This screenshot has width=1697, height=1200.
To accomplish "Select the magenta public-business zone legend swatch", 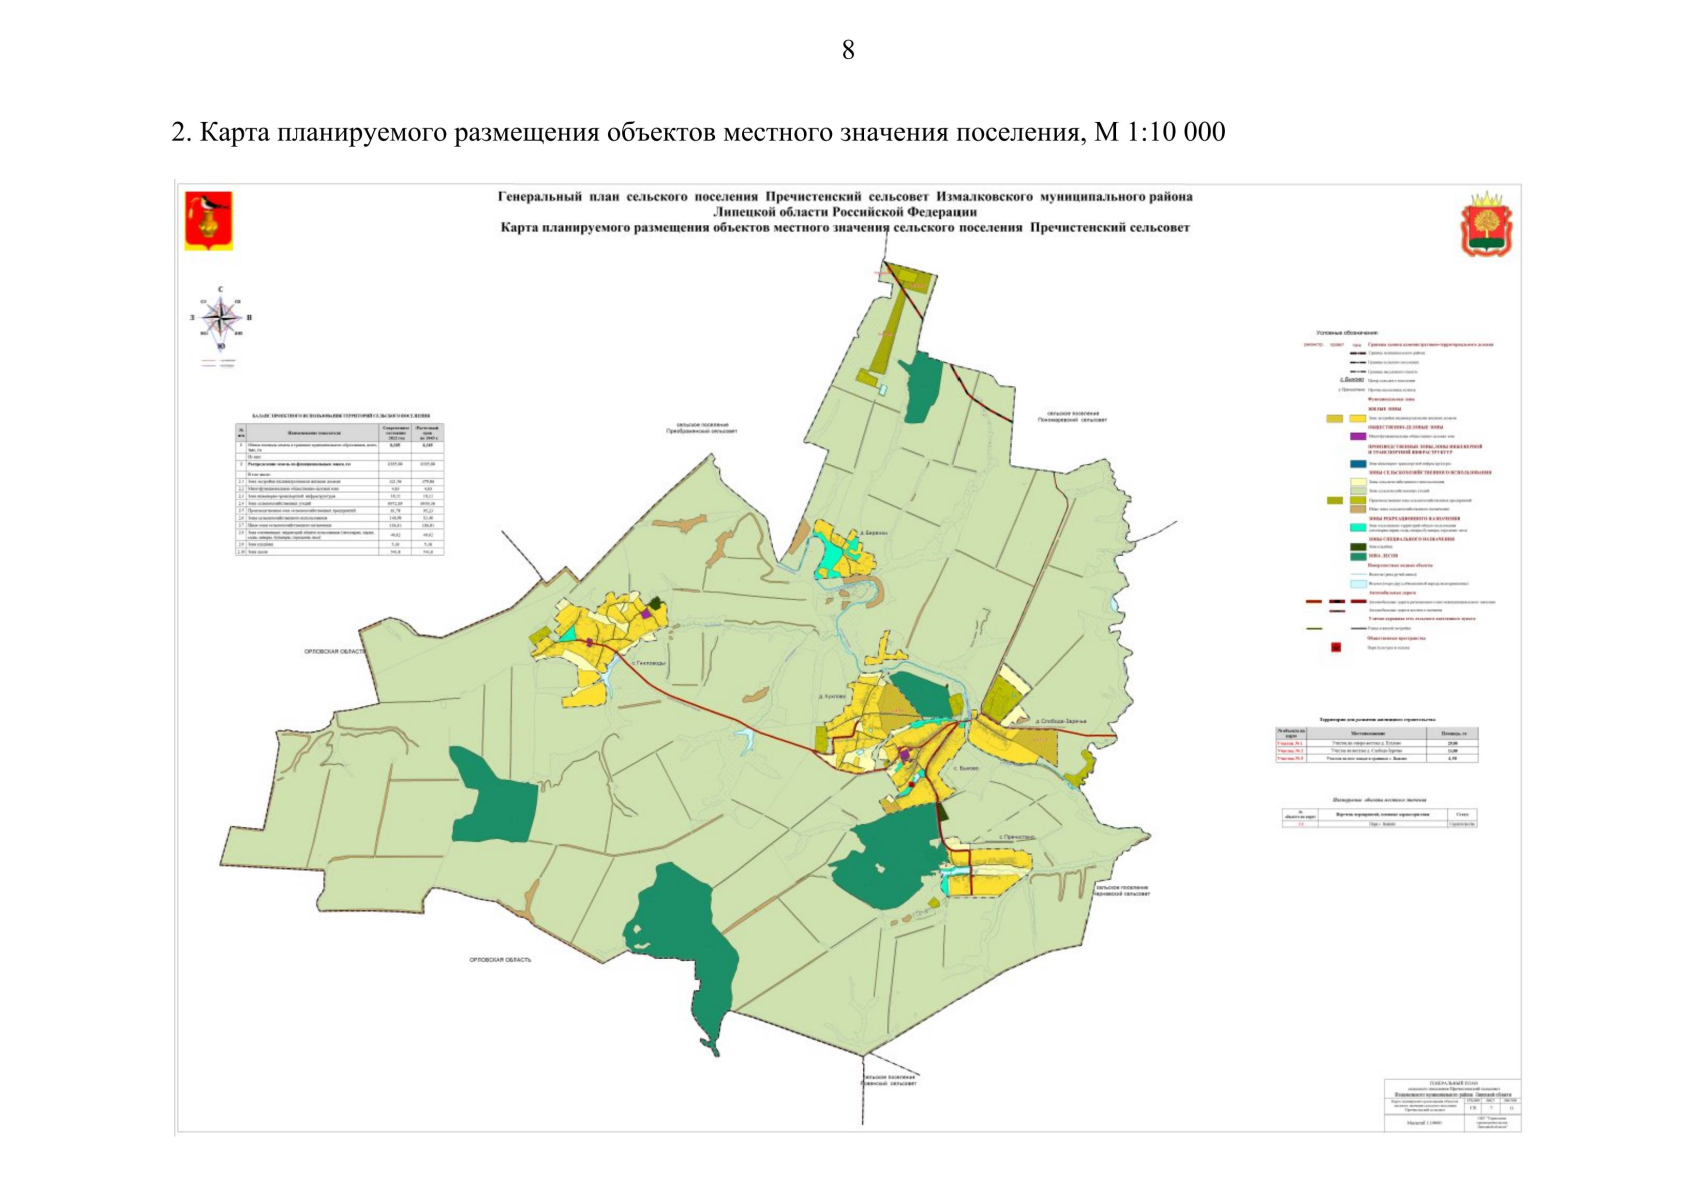I will pyautogui.click(x=1357, y=436).
